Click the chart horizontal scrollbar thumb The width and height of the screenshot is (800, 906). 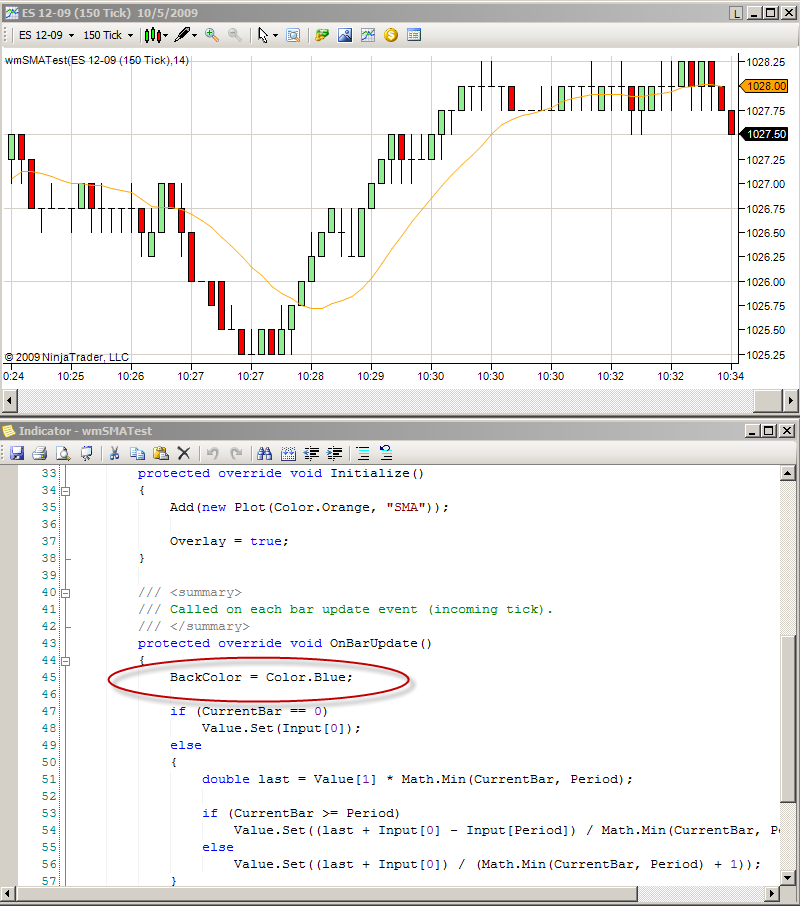click(768, 400)
